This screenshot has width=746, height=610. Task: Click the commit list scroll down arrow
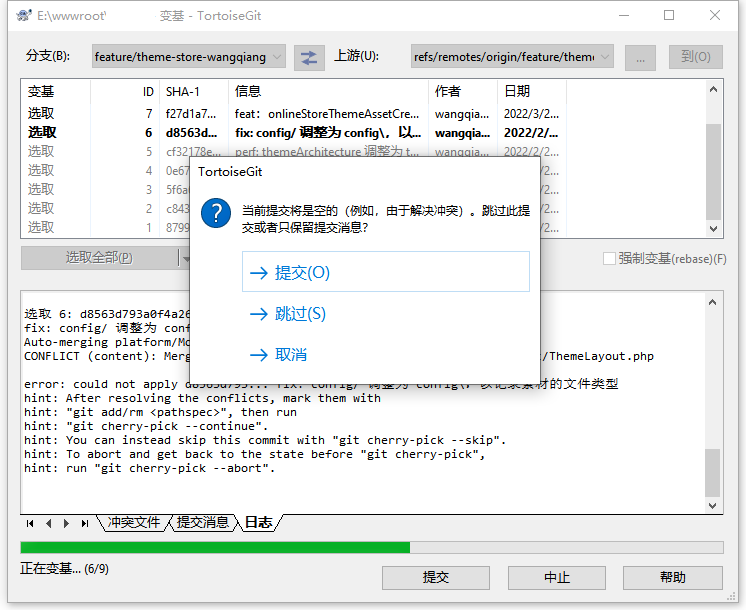pos(713,228)
